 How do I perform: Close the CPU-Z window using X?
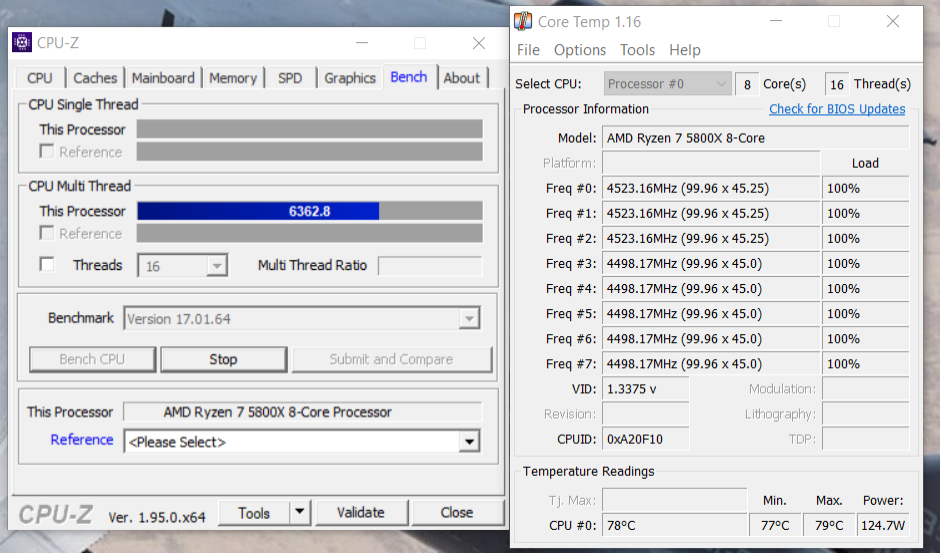[x=478, y=43]
